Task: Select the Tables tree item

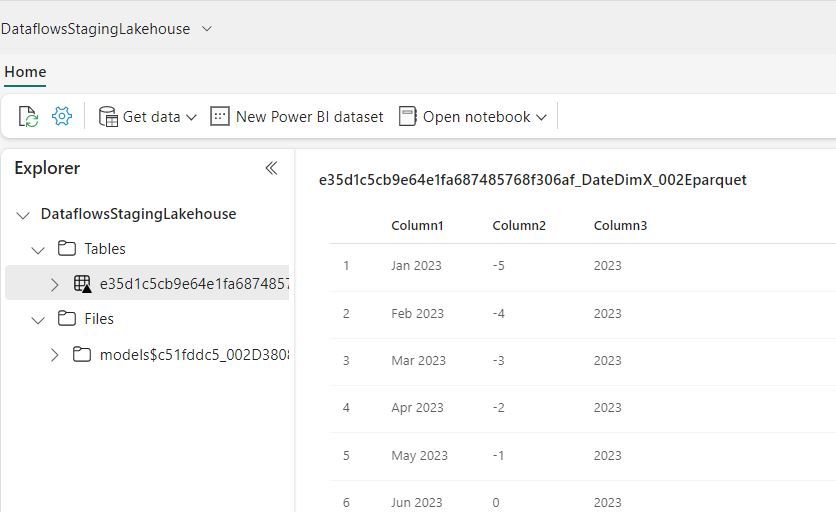Action: pyautogui.click(x=104, y=249)
